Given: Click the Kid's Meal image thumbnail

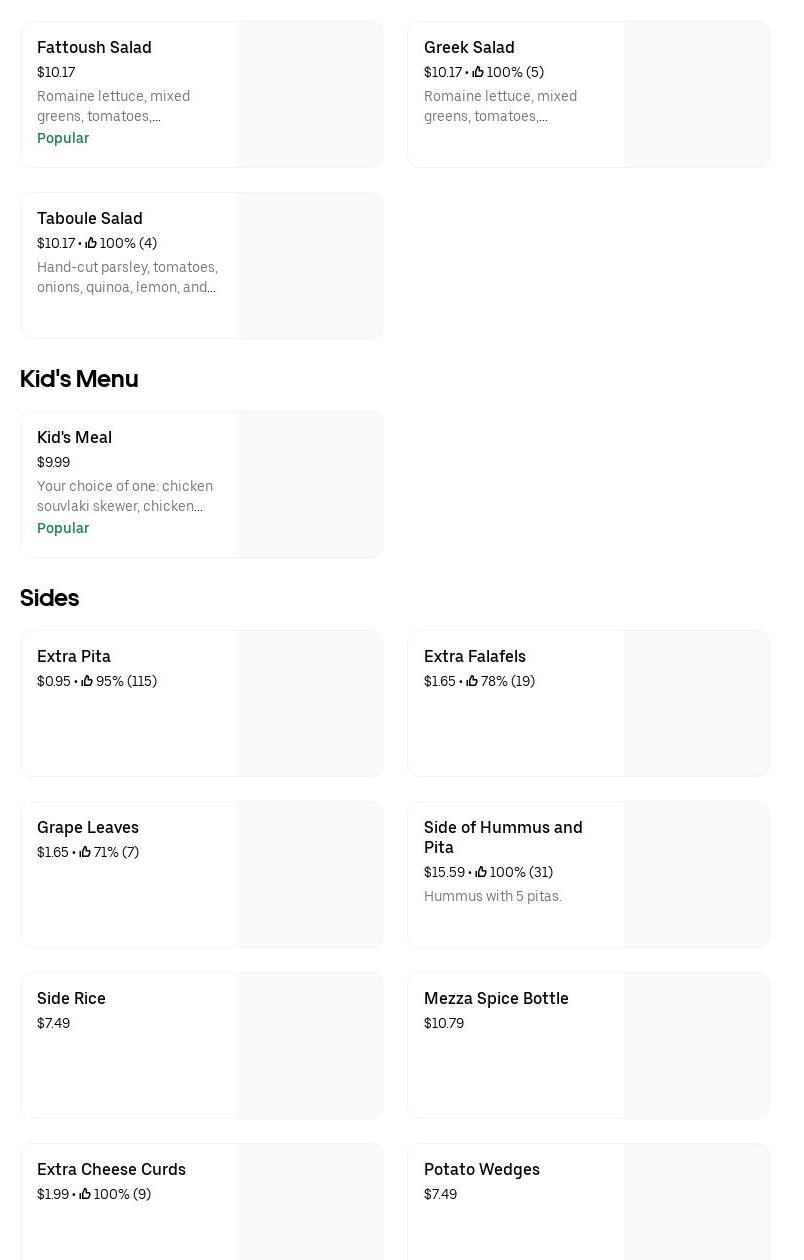Looking at the screenshot, I should [310, 485].
